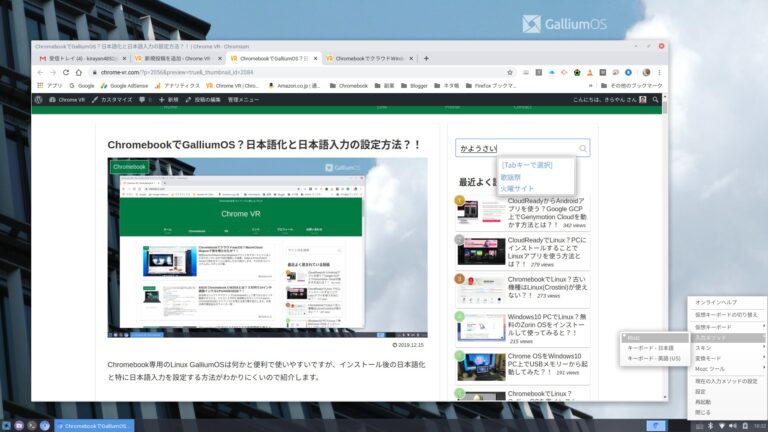The width and height of the screenshot is (768, 432).
Task: Bookmark this page with the star icon
Action: (510, 72)
